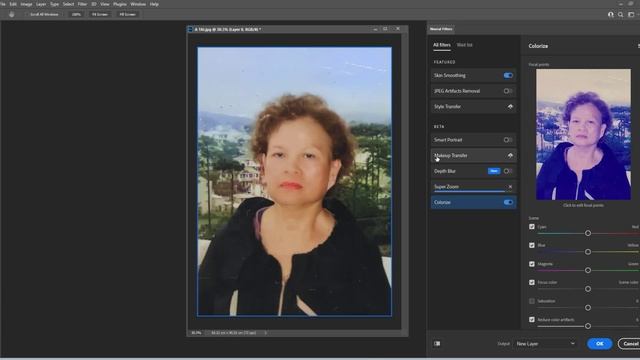Uncheck the Blue/Yellow checkbox
This screenshot has width=640, height=360.
pos(532,245)
